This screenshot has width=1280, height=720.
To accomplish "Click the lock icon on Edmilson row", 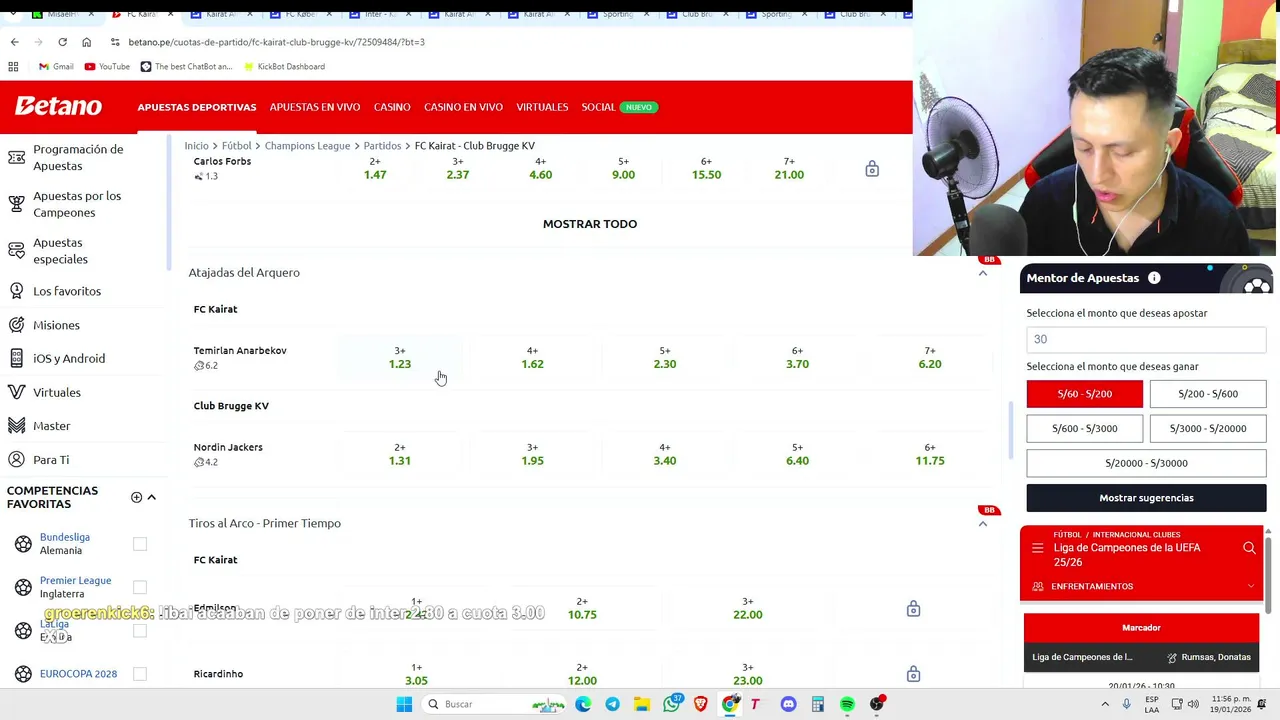I will tap(913, 609).
